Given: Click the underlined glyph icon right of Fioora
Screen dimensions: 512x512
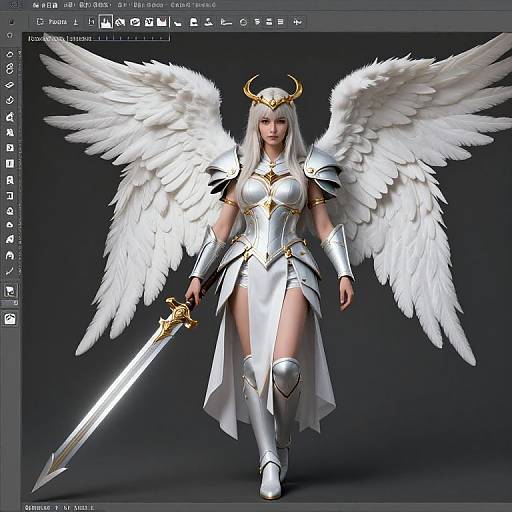Looking at the screenshot, I should pyautogui.click(x=76, y=22).
